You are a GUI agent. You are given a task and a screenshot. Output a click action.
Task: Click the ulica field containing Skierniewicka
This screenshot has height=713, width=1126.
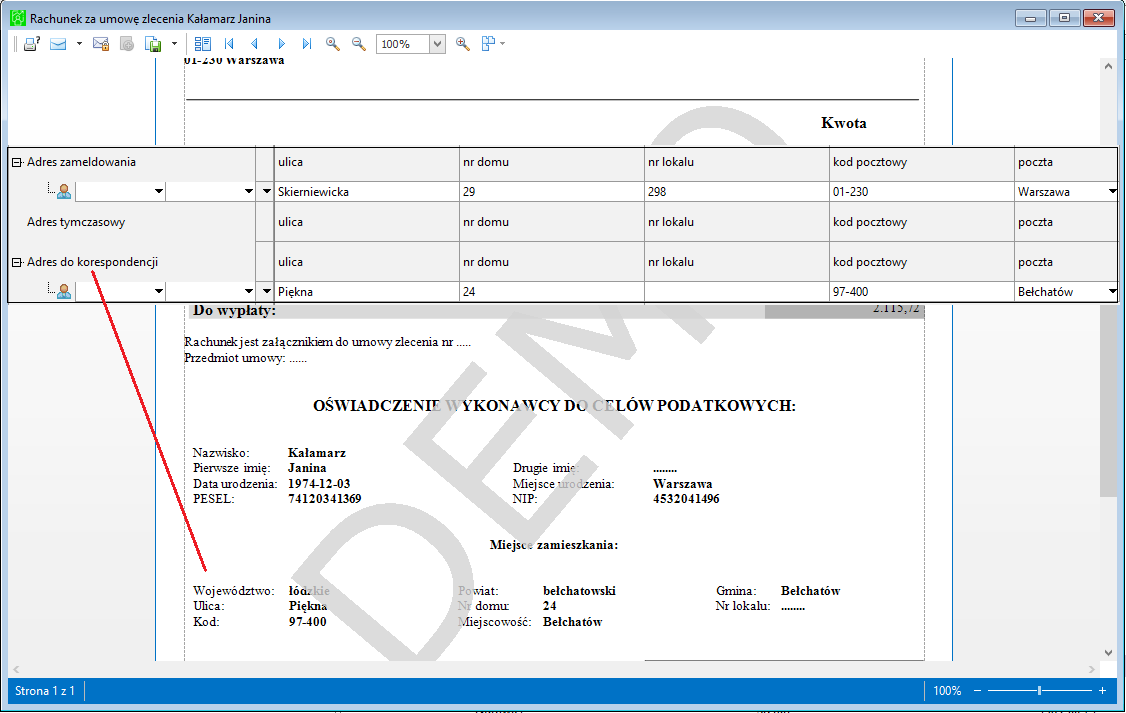(x=367, y=192)
